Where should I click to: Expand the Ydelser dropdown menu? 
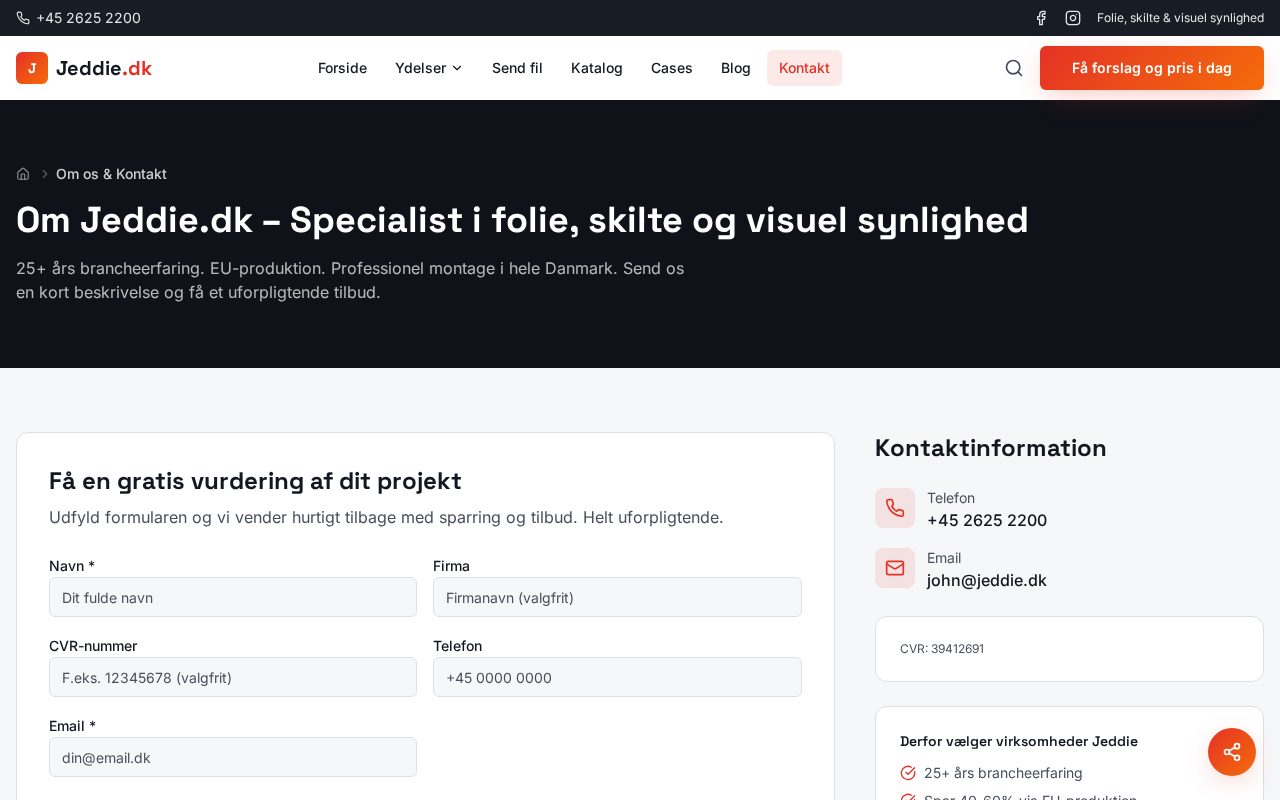point(429,68)
